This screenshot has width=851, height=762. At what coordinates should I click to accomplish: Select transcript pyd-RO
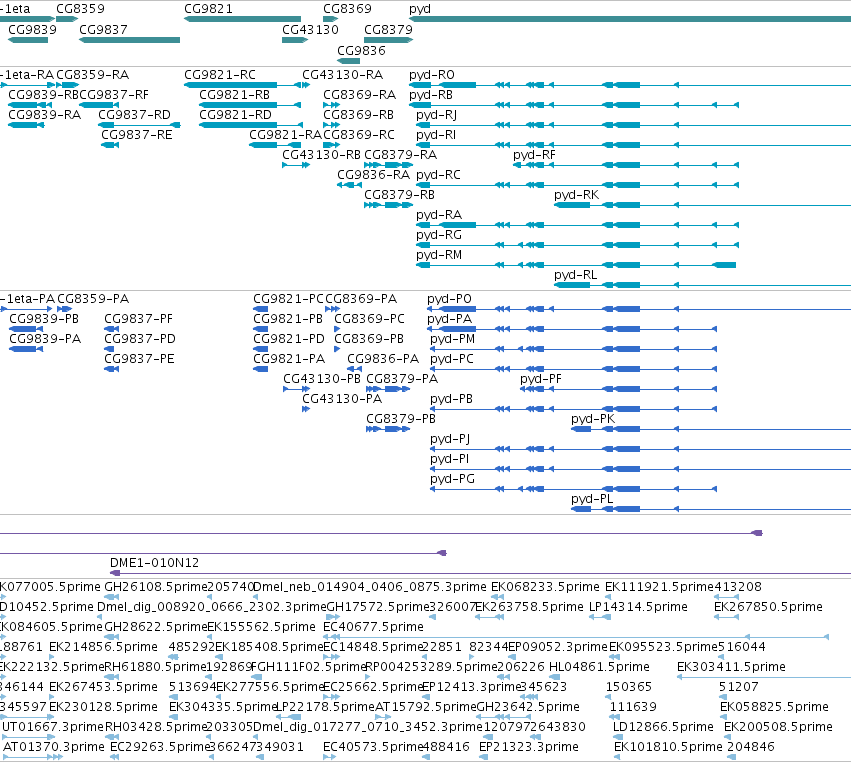tap(431, 74)
